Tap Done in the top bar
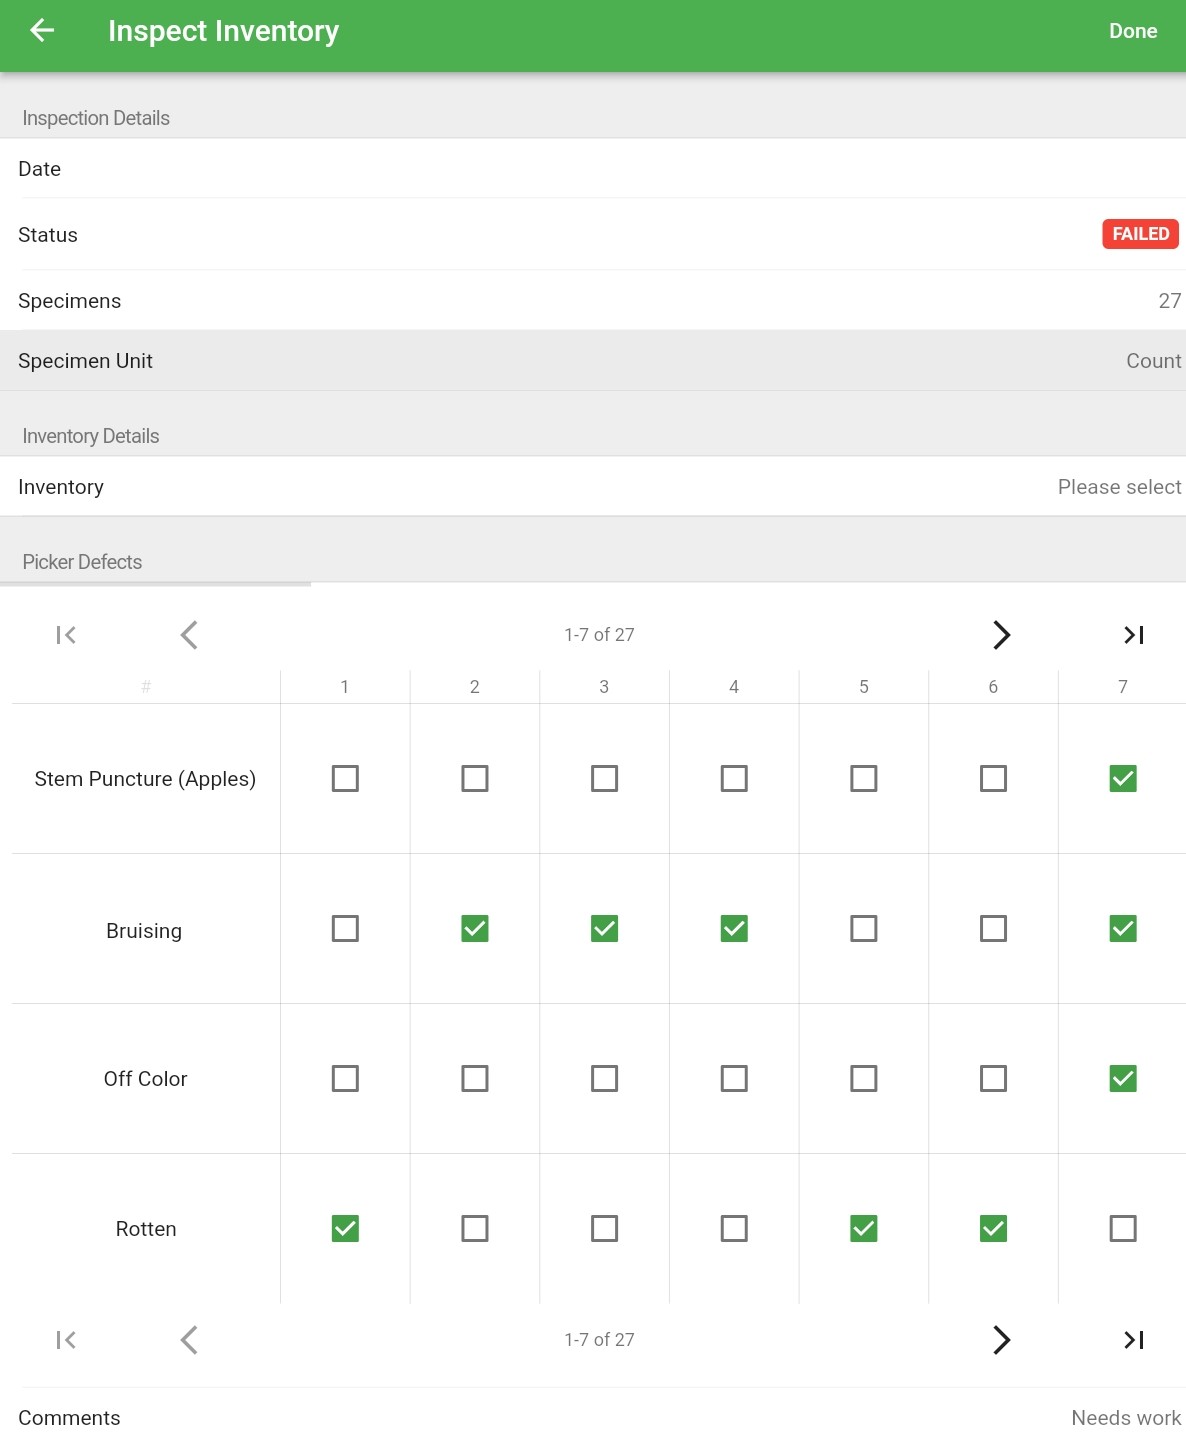This screenshot has width=1186, height=1444. point(1132,31)
